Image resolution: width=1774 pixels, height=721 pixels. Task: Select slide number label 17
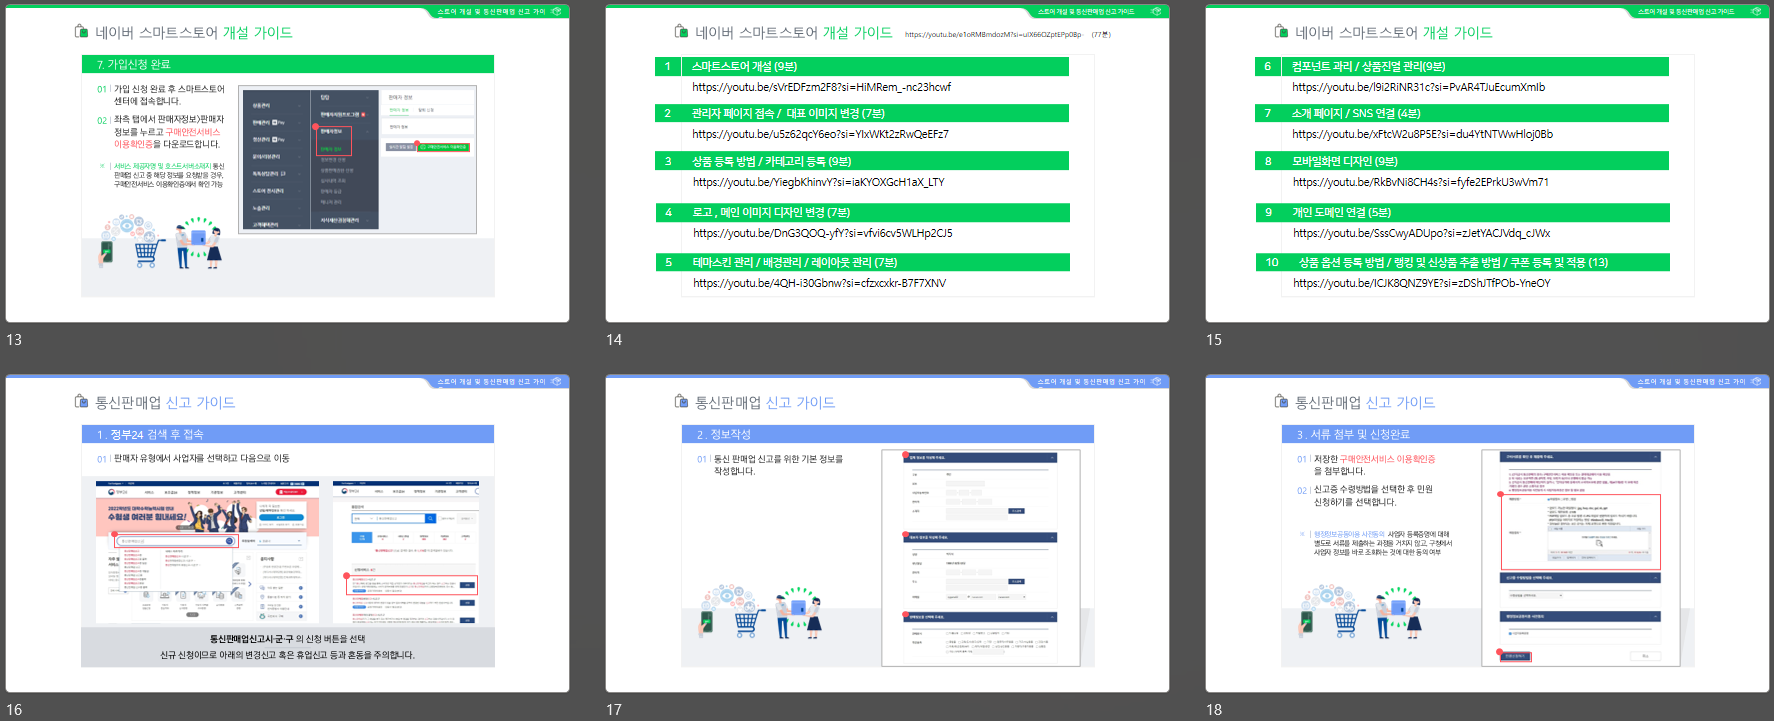pyautogui.click(x=614, y=710)
